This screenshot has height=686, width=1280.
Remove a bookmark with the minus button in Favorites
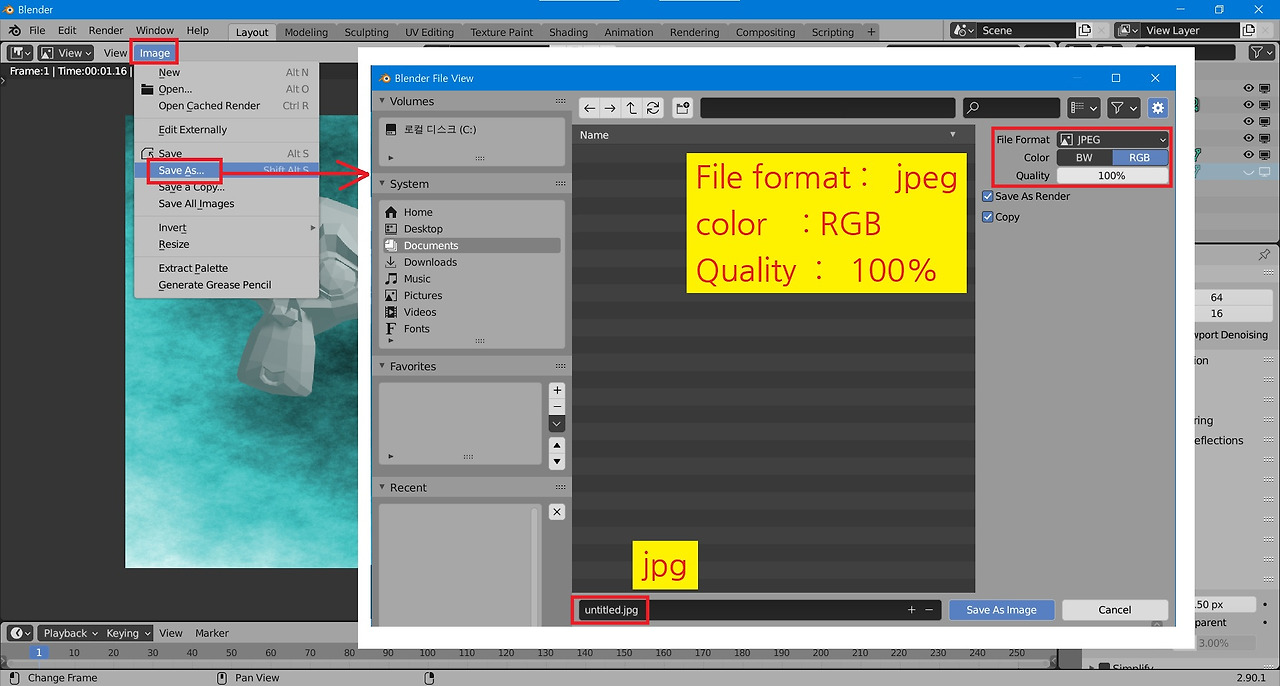(x=557, y=407)
